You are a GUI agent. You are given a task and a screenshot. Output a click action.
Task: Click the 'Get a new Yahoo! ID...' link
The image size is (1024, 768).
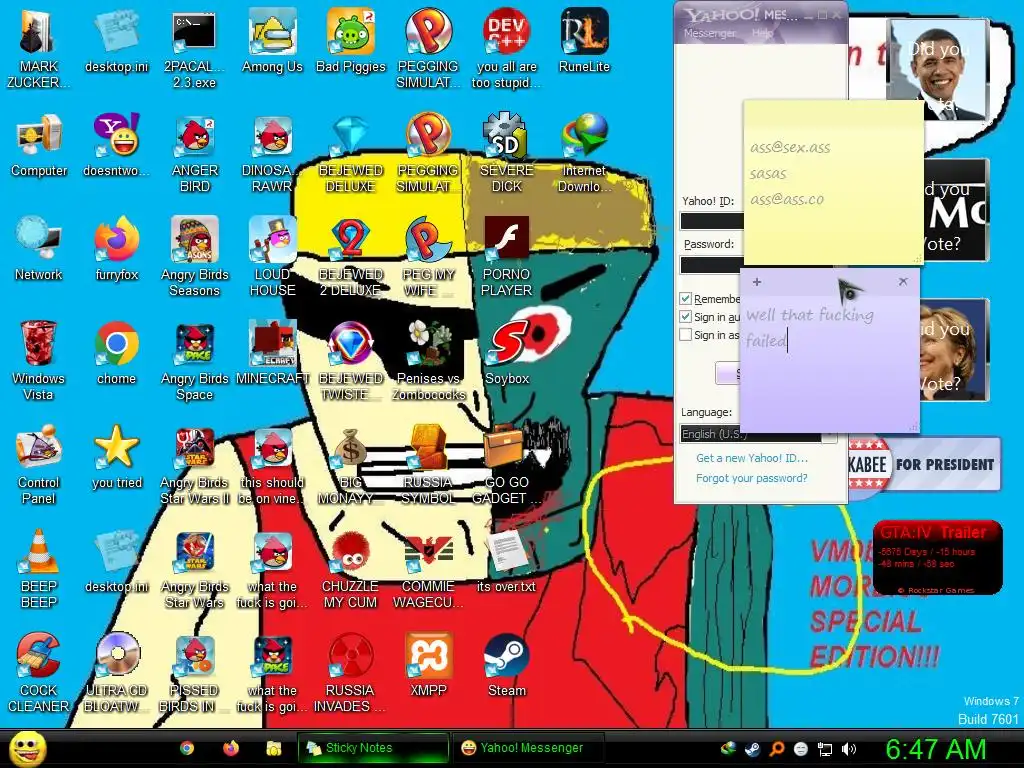click(752, 458)
